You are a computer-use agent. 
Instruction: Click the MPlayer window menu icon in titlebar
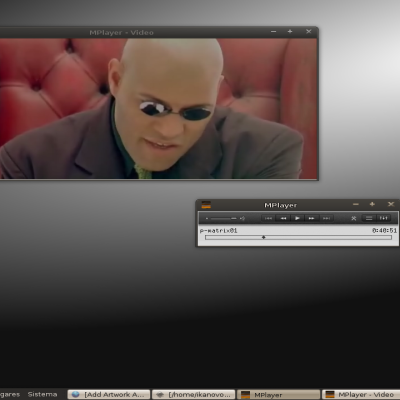point(206,205)
